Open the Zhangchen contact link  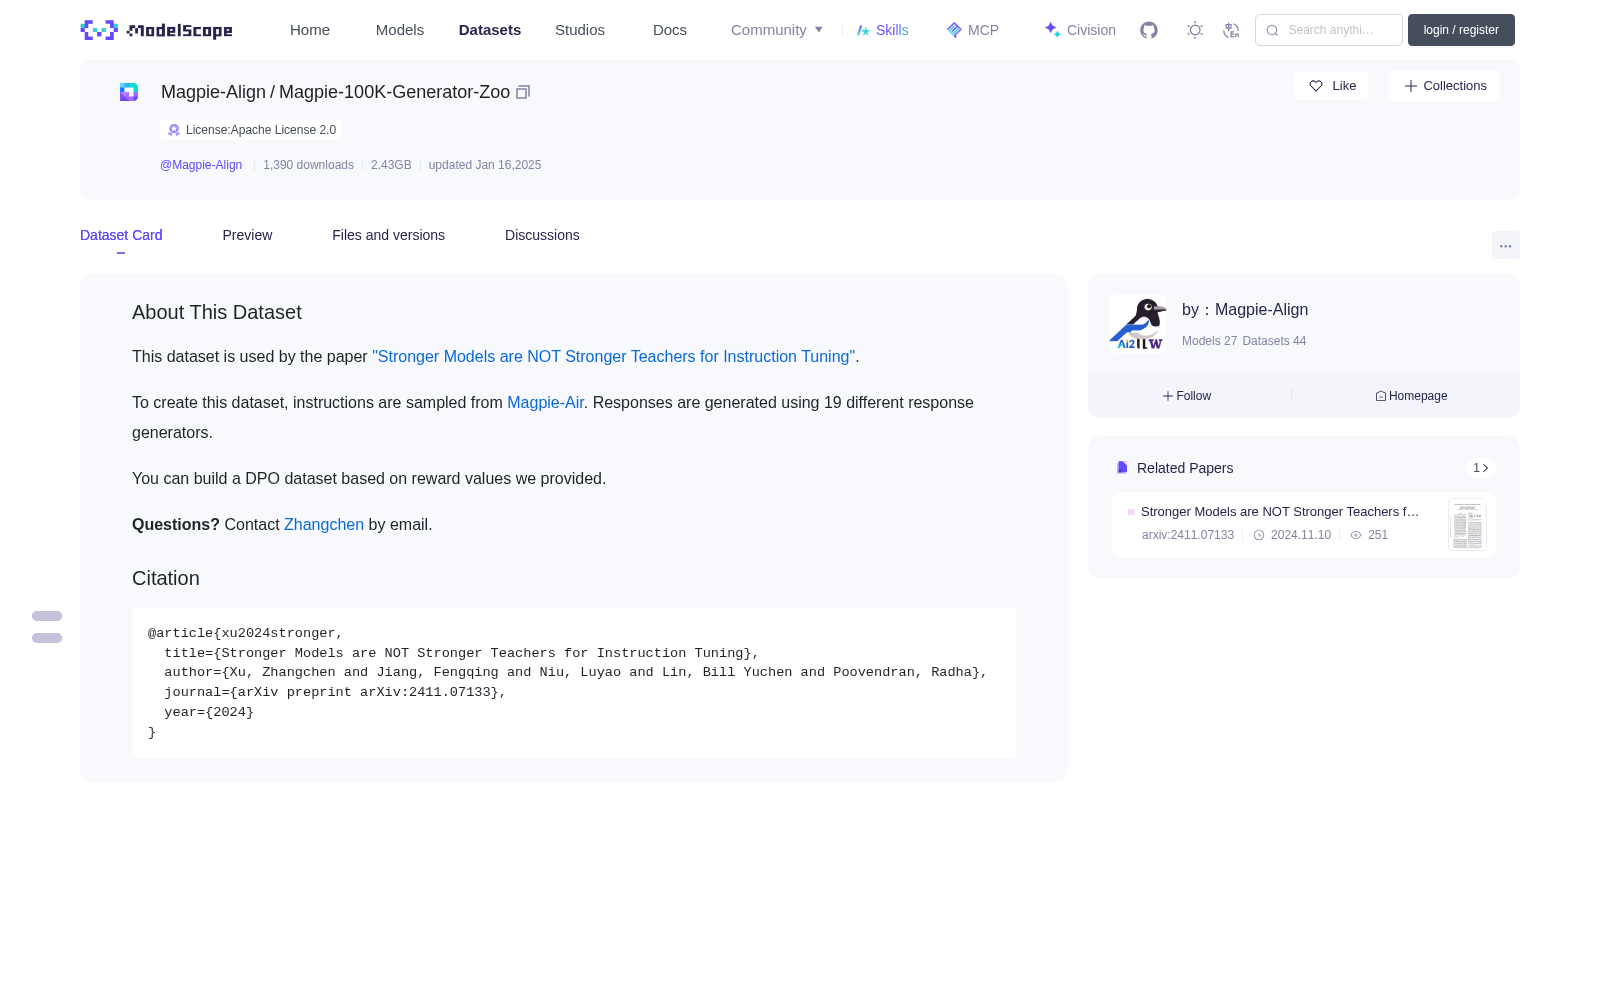click(324, 525)
